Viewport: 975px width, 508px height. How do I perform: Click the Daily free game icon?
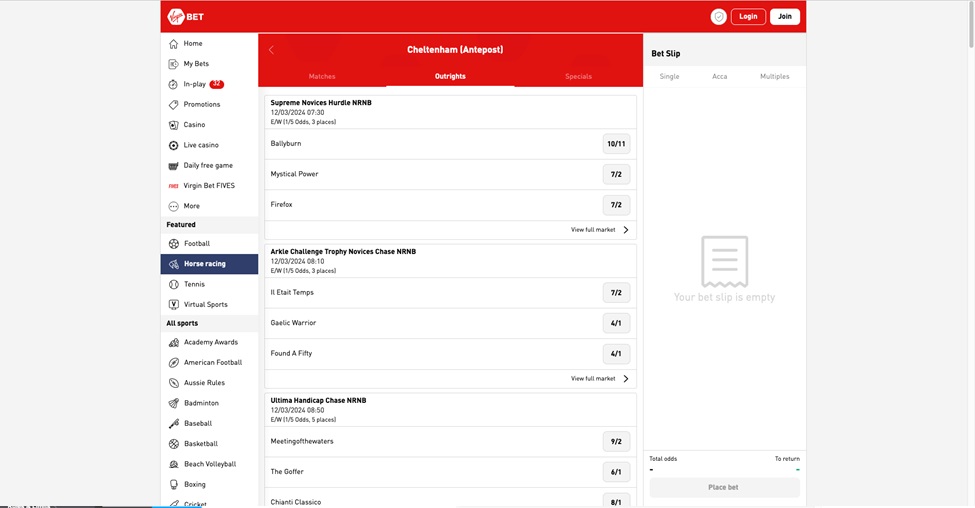(174, 166)
